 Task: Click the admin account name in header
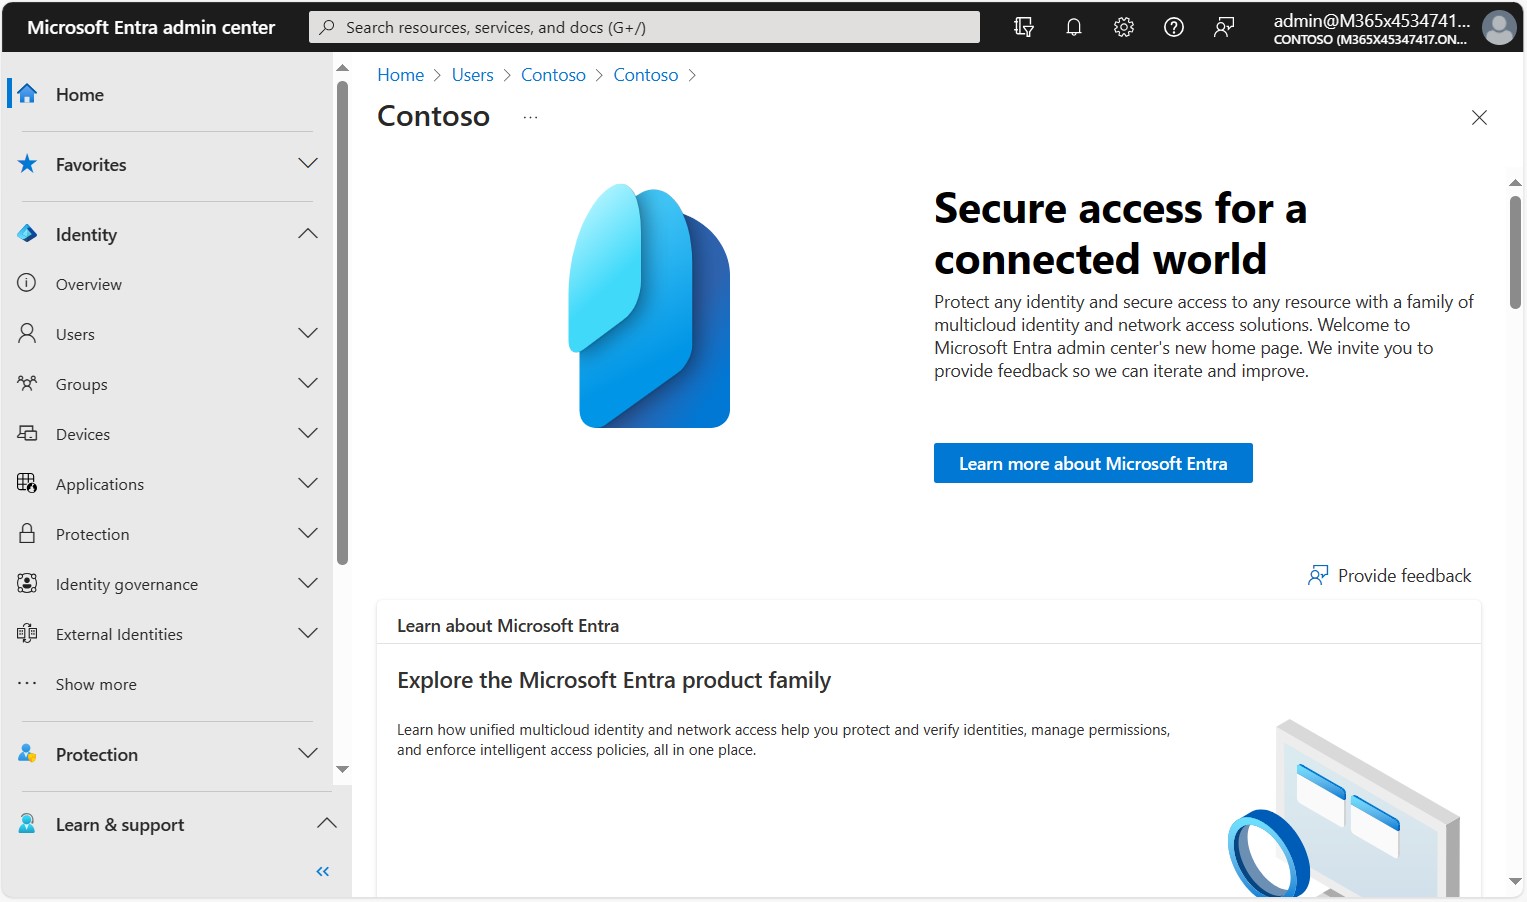point(1371,20)
